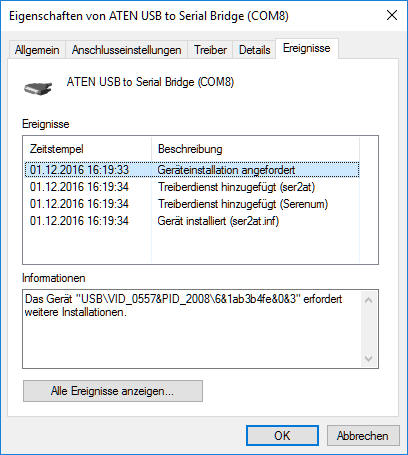Screen dimensions: 408x455
Task: Switch to the Treiber tab
Action: pos(210,50)
